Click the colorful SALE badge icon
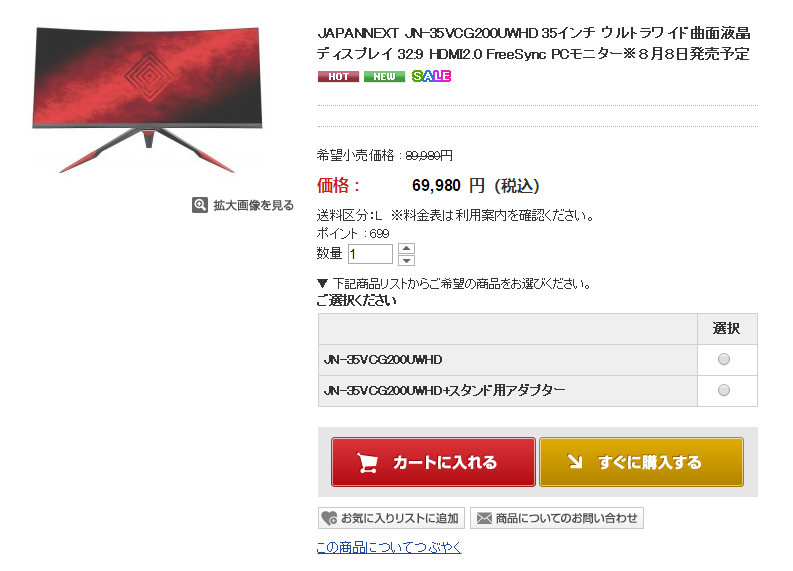 [431, 76]
